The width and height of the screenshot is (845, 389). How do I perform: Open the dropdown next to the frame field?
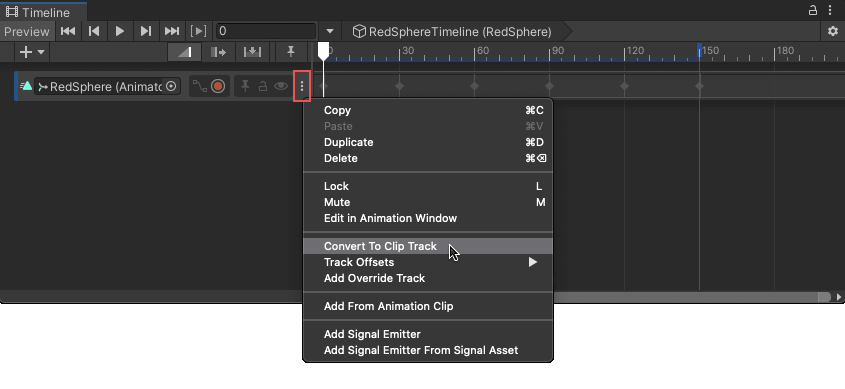click(330, 31)
